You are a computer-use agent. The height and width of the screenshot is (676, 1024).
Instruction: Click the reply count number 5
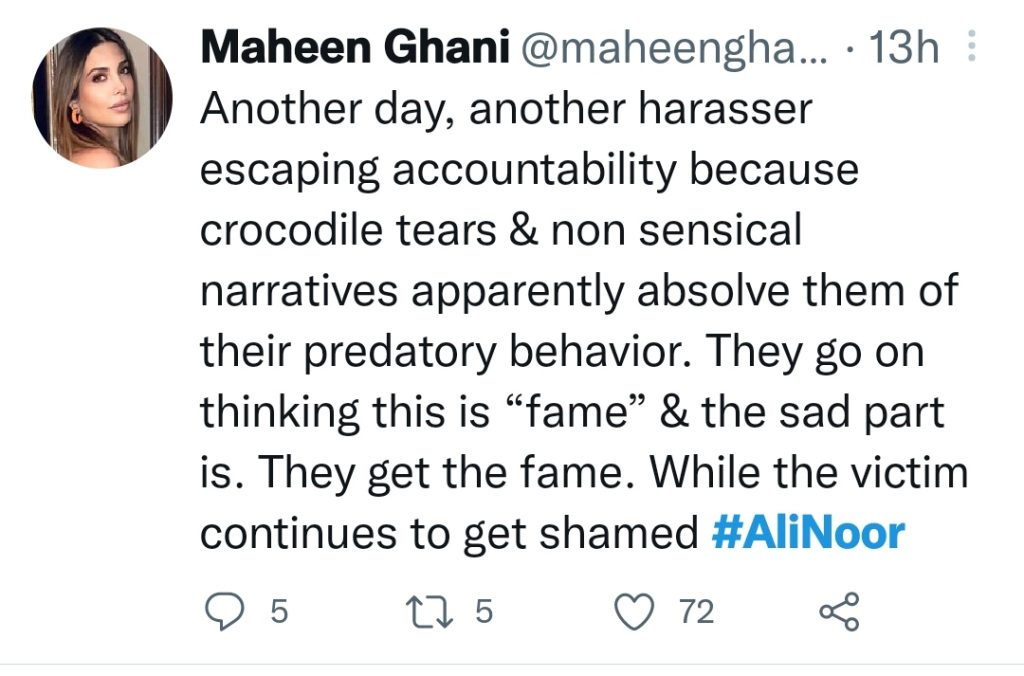(279, 612)
